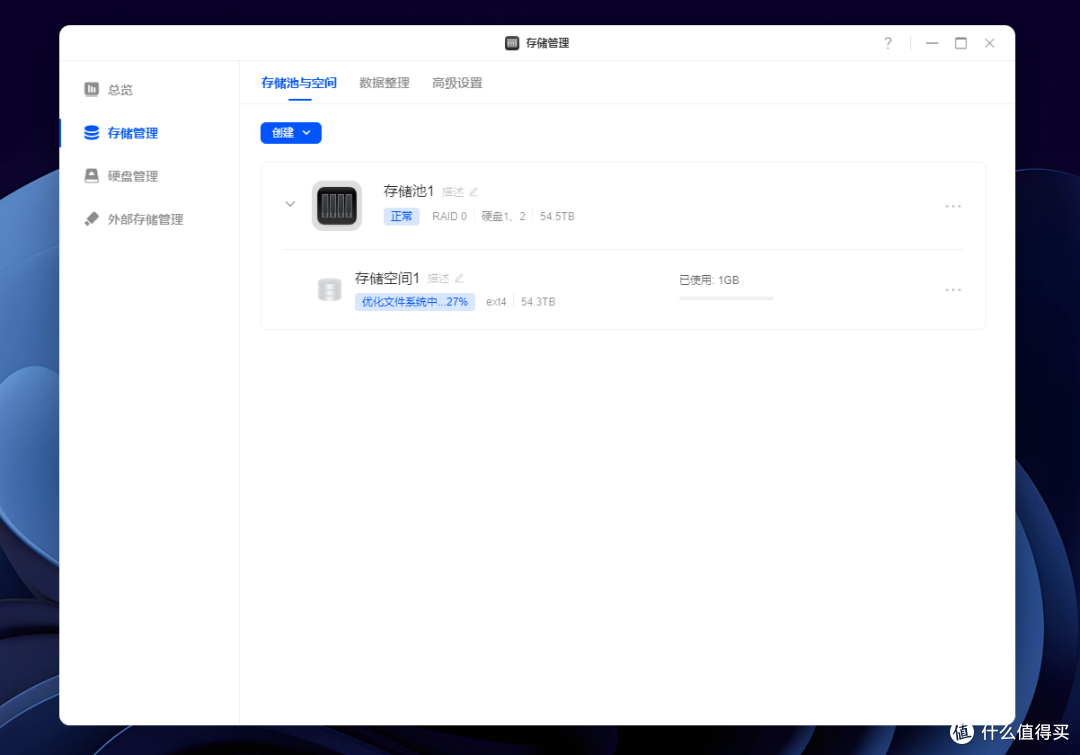Screen dimensions: 1080x755
Task: Click the 正常 status badge
Action: point(402,216)
